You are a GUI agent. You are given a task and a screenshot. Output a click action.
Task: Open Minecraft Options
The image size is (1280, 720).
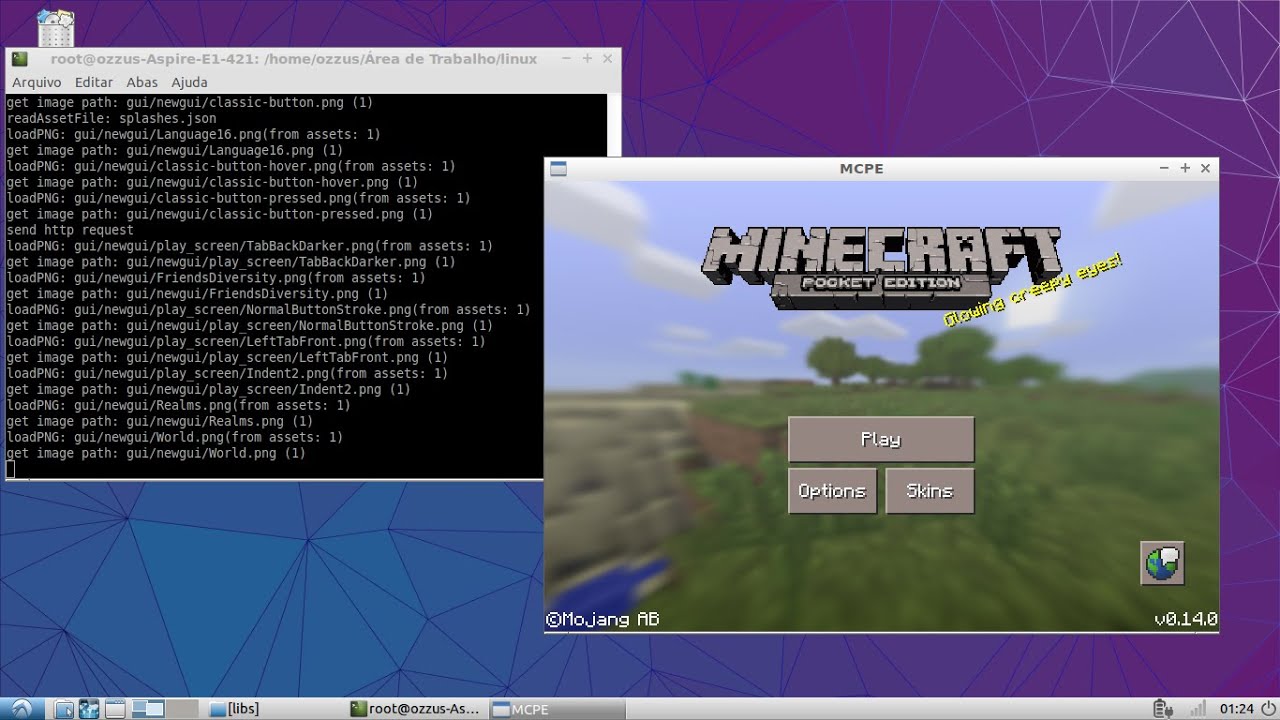(x=832, y=491)
